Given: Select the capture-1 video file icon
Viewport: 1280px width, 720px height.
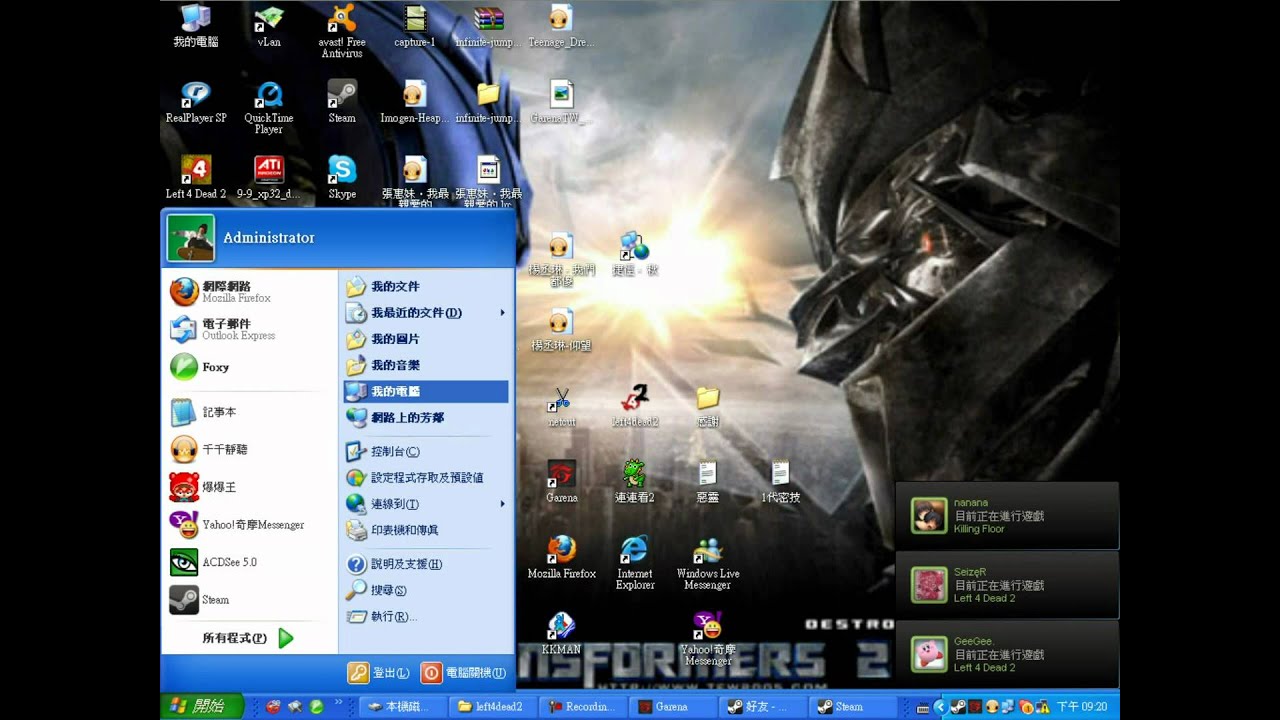Looking at the screenshot, I should pyautogui.click(x=415, y=27).
